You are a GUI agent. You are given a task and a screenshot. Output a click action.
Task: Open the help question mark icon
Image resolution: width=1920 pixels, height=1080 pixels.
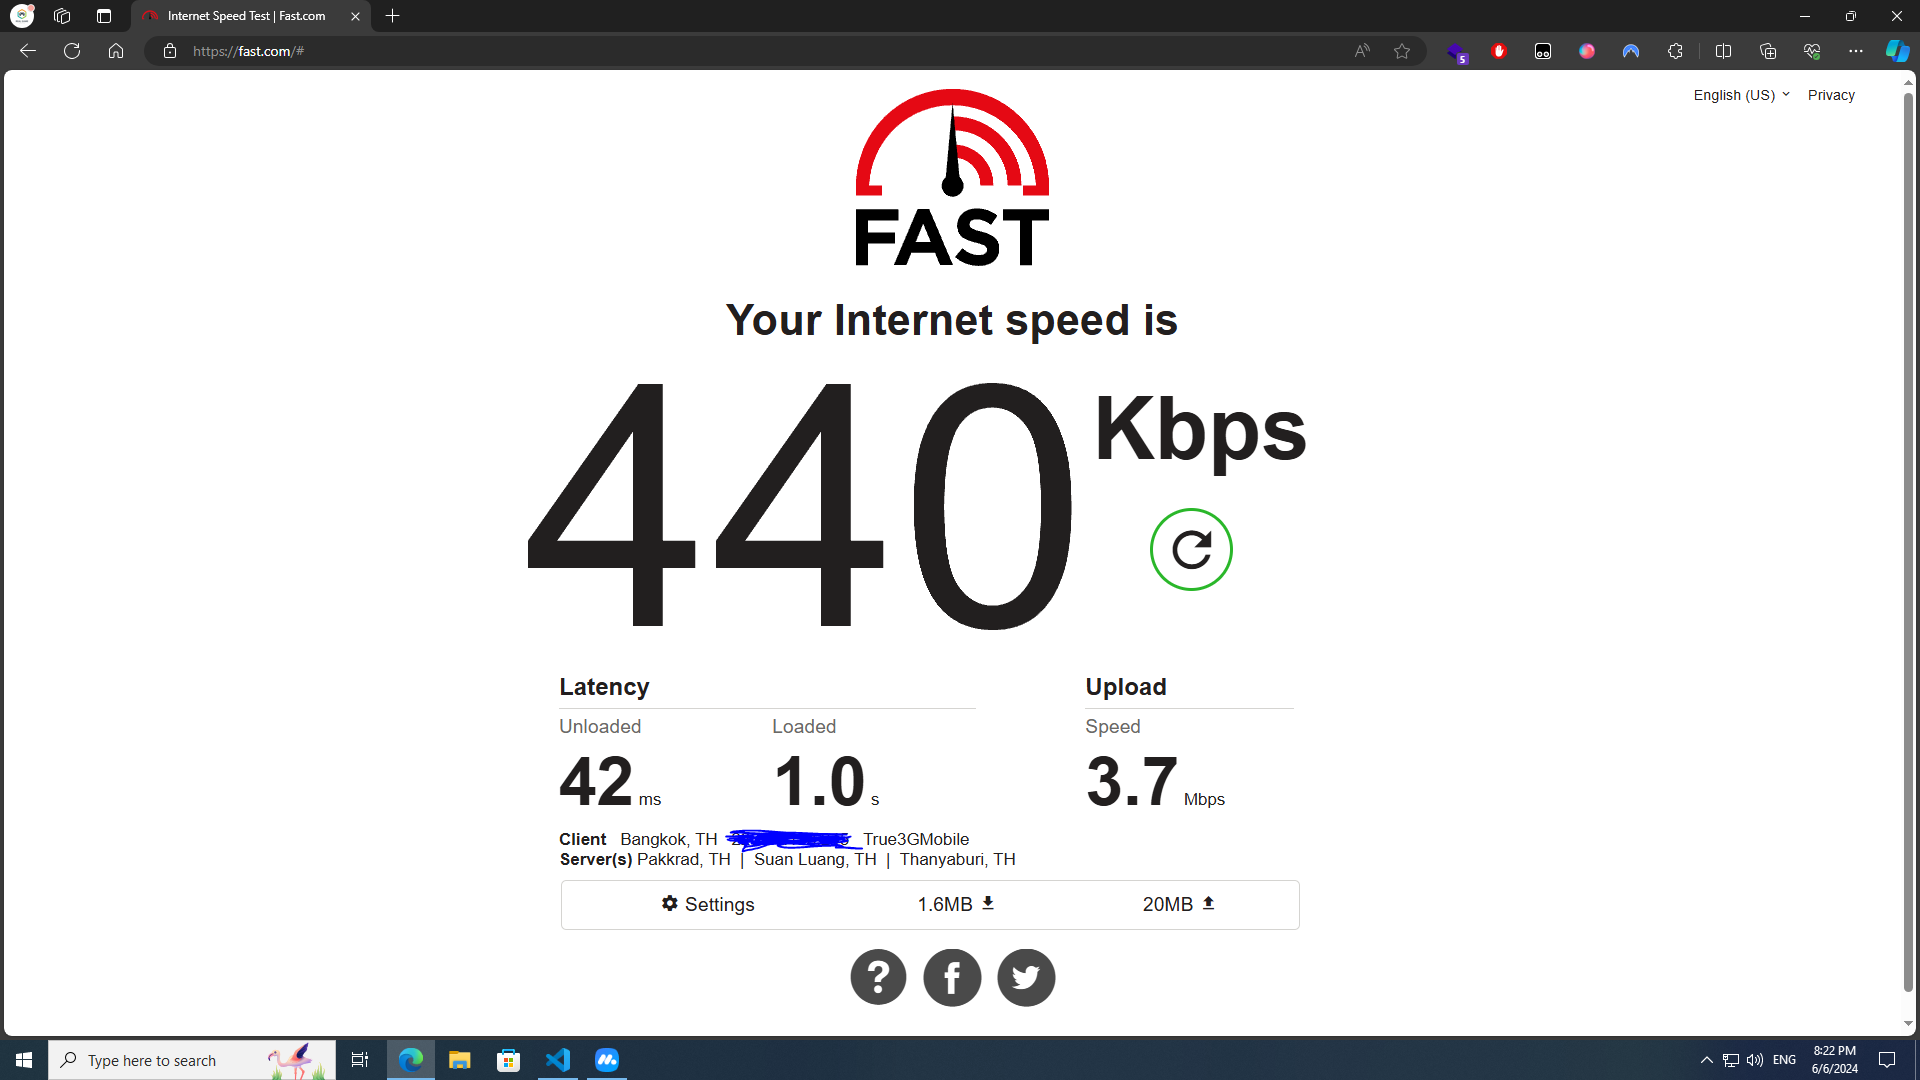coord(878,977)
